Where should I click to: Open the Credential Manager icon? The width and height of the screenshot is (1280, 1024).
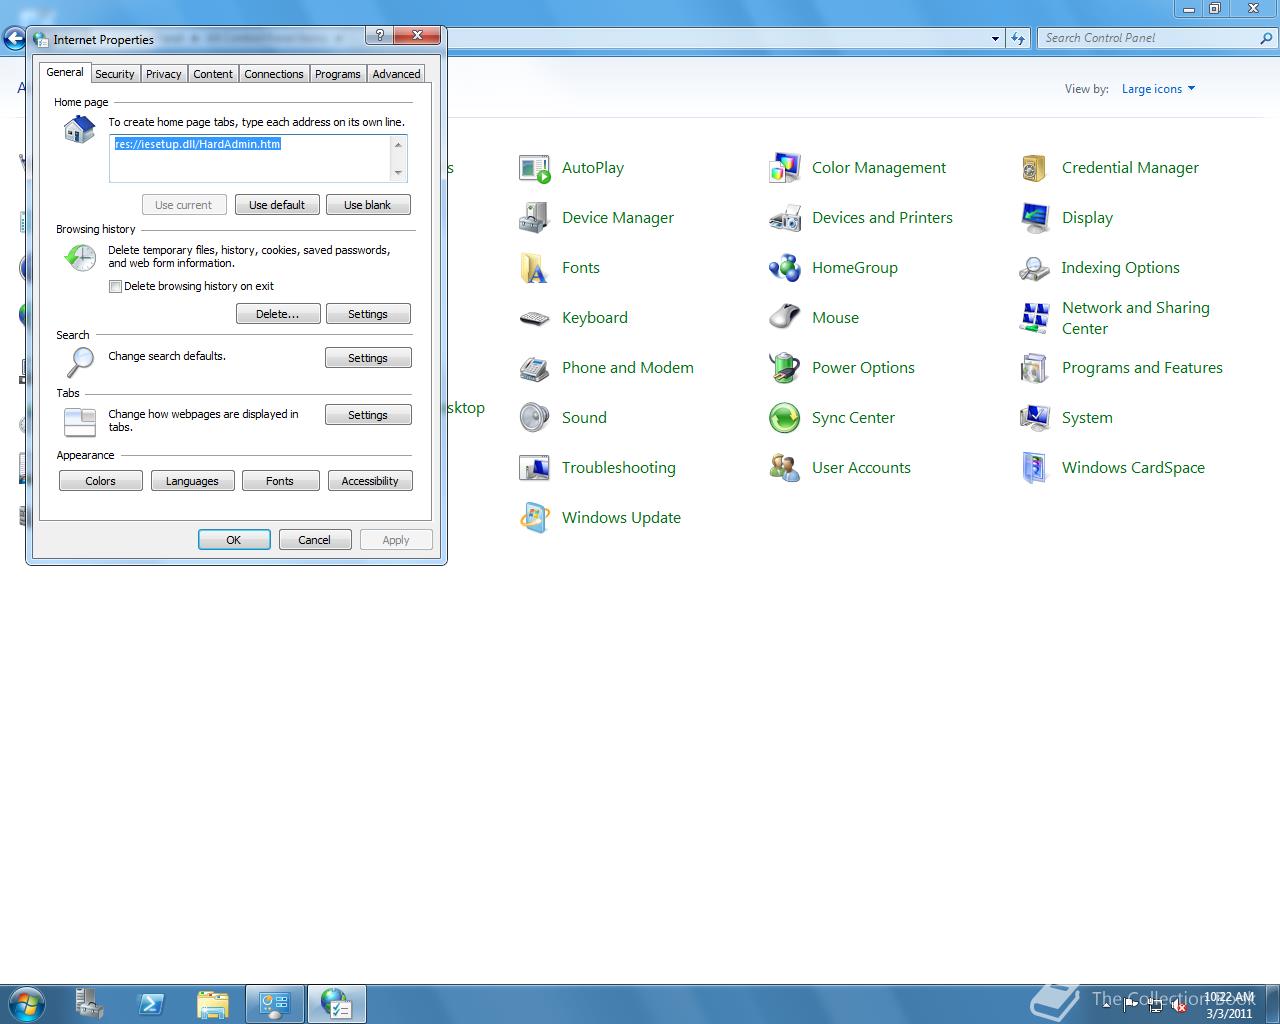pyautogui.click(x=1035, y=168)
